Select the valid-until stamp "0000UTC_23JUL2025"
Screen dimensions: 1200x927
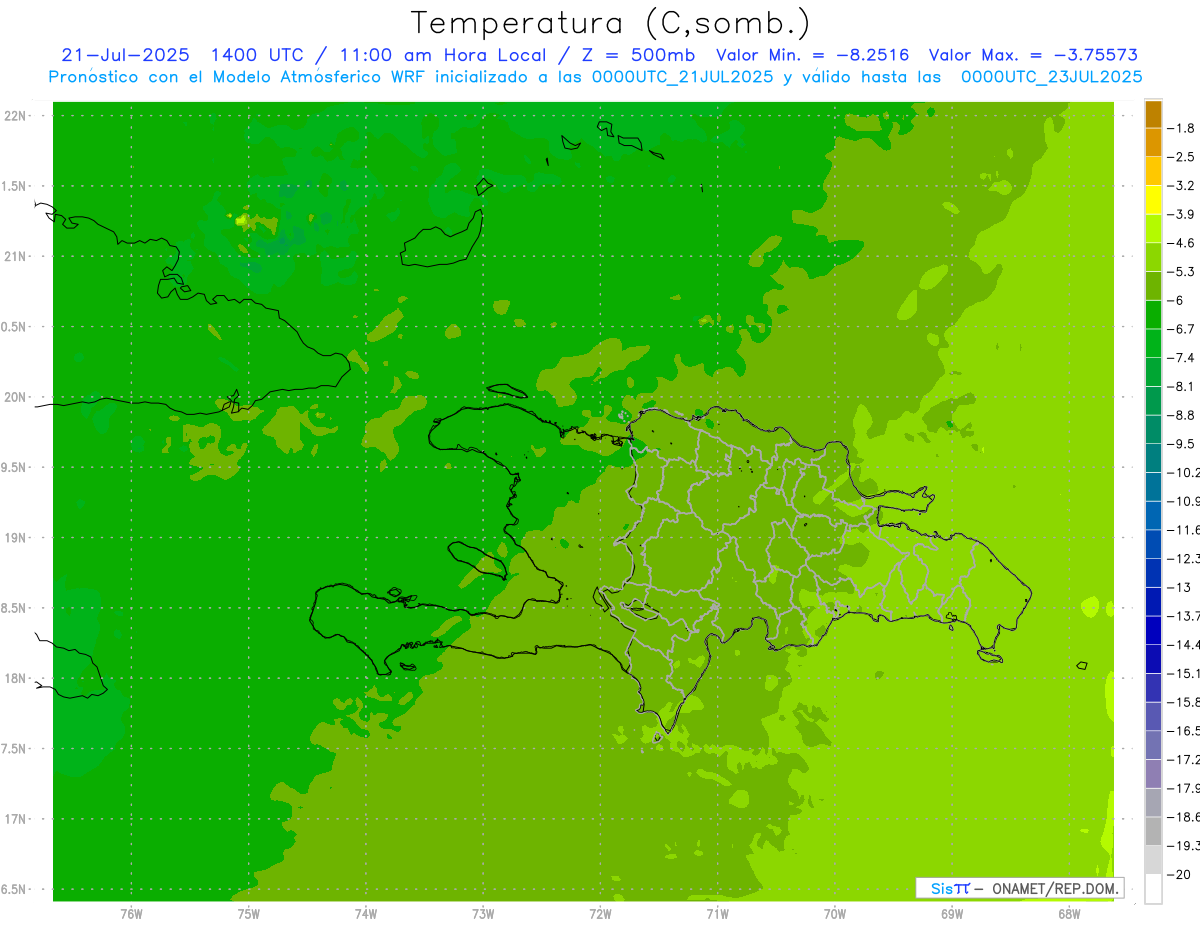click(1051, 77)
